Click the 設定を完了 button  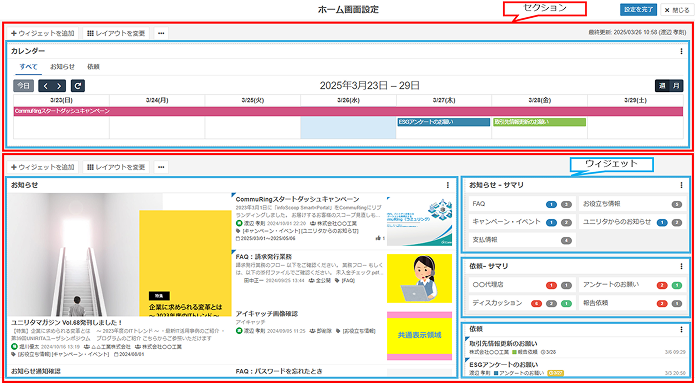coord(638,10)
